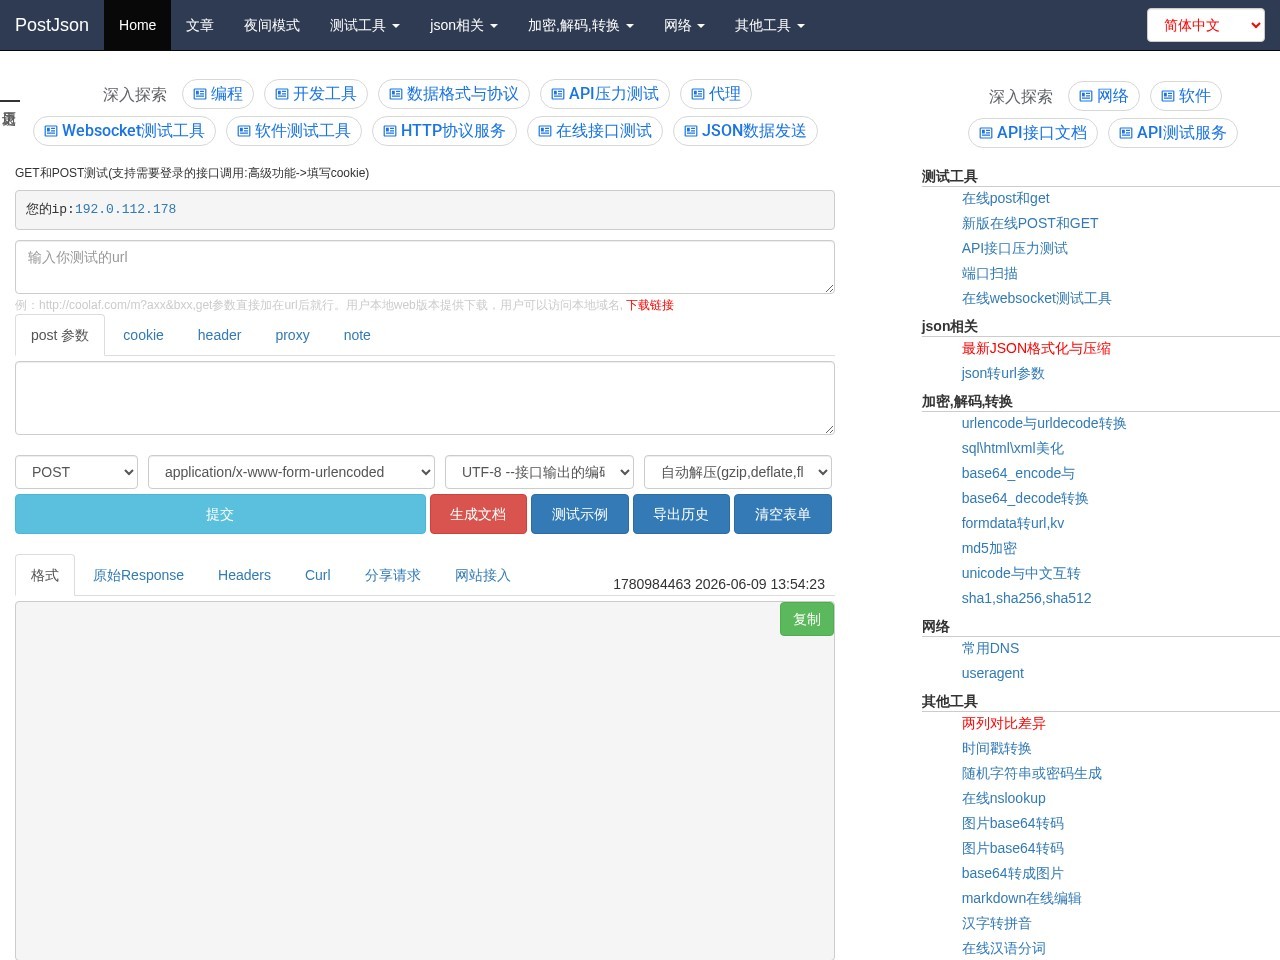Screen dimensions: 1280x960
Task: Open 端口扫描 sidebar link
Action: [990, 273]
